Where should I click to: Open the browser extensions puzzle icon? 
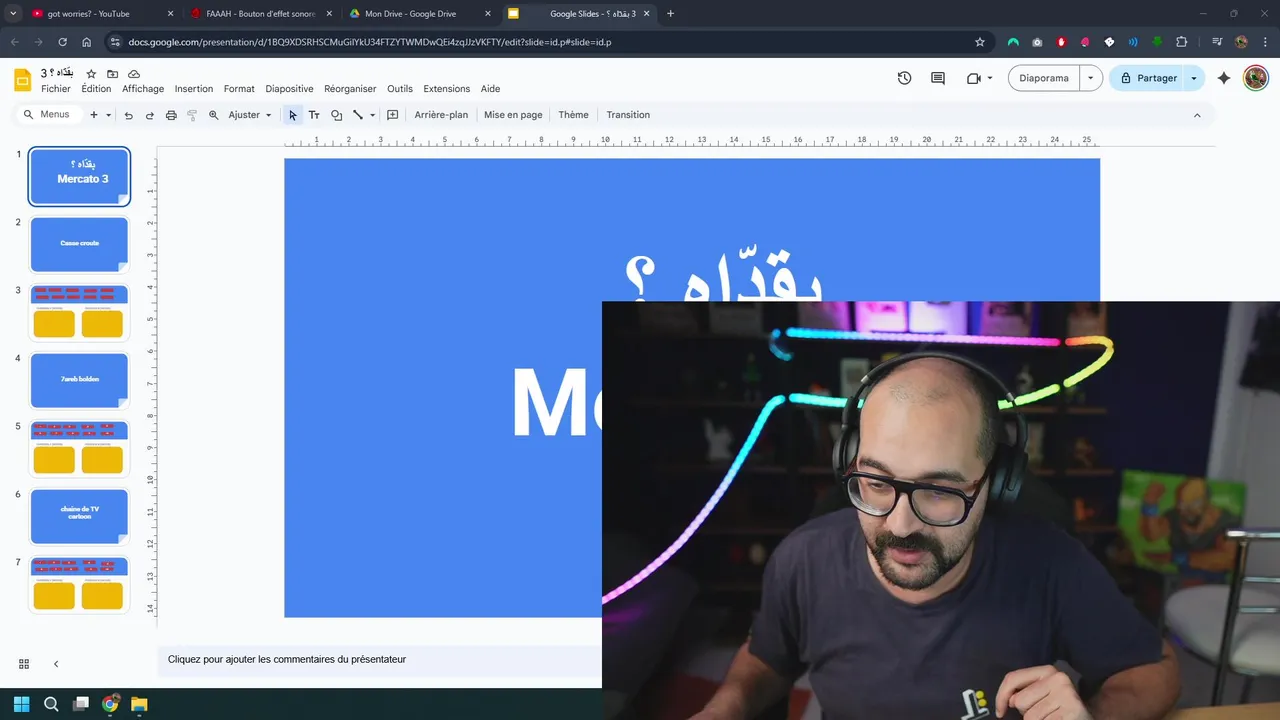(x=1182, y=42)
